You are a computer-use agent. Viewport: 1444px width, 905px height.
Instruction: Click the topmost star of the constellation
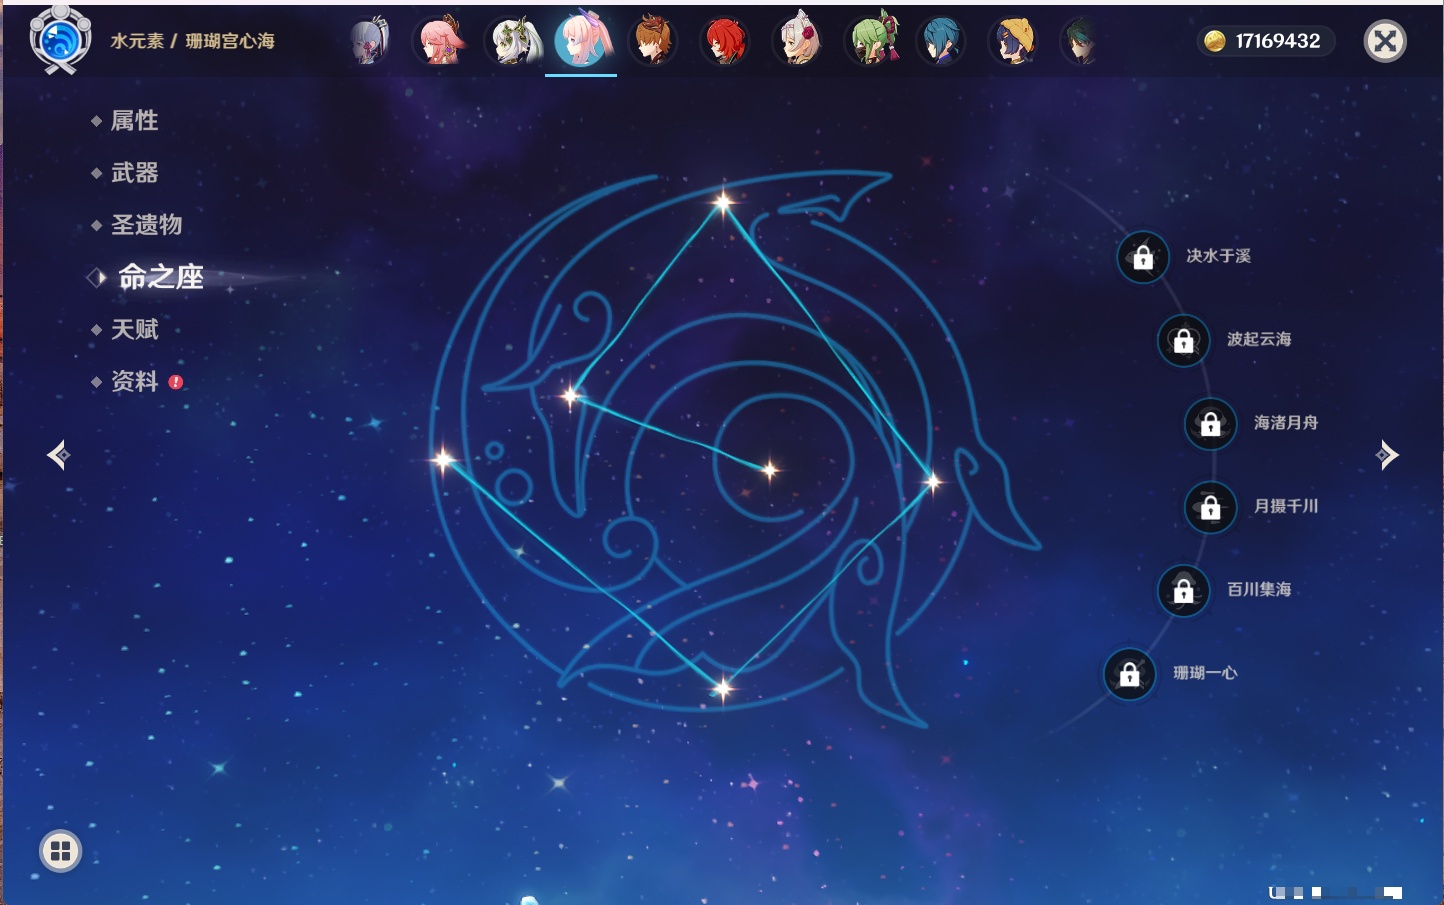coord(723,203)
